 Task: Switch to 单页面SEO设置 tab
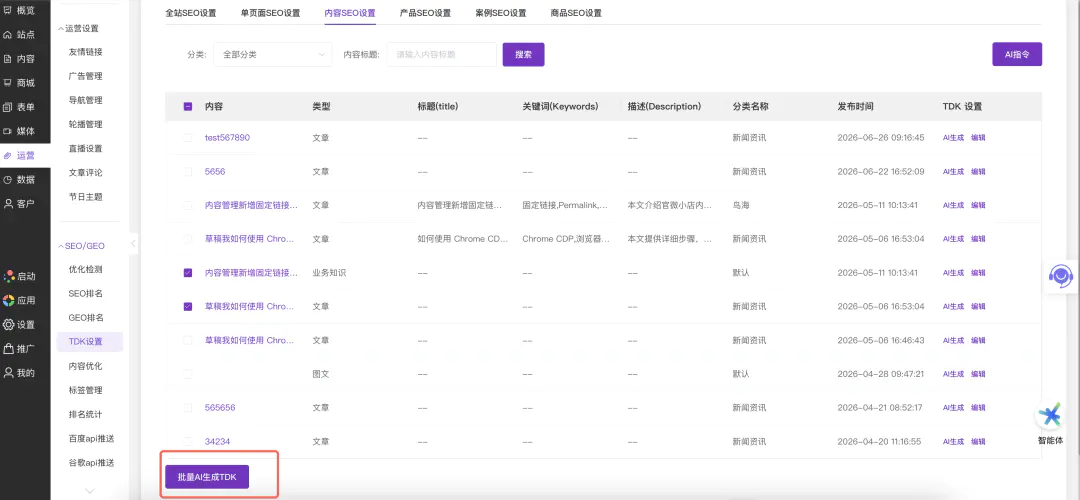click(270, 13)
